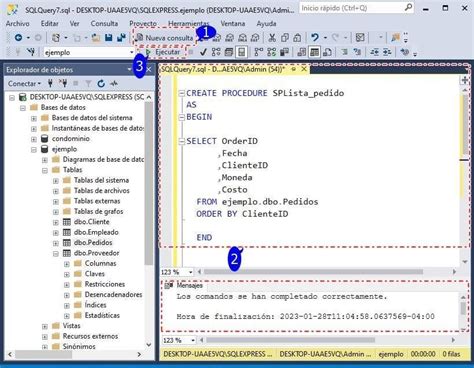Viewport: 474px width, 368px height.
Task: Expand the Columnas folder
Action: (x=67, y=264)
